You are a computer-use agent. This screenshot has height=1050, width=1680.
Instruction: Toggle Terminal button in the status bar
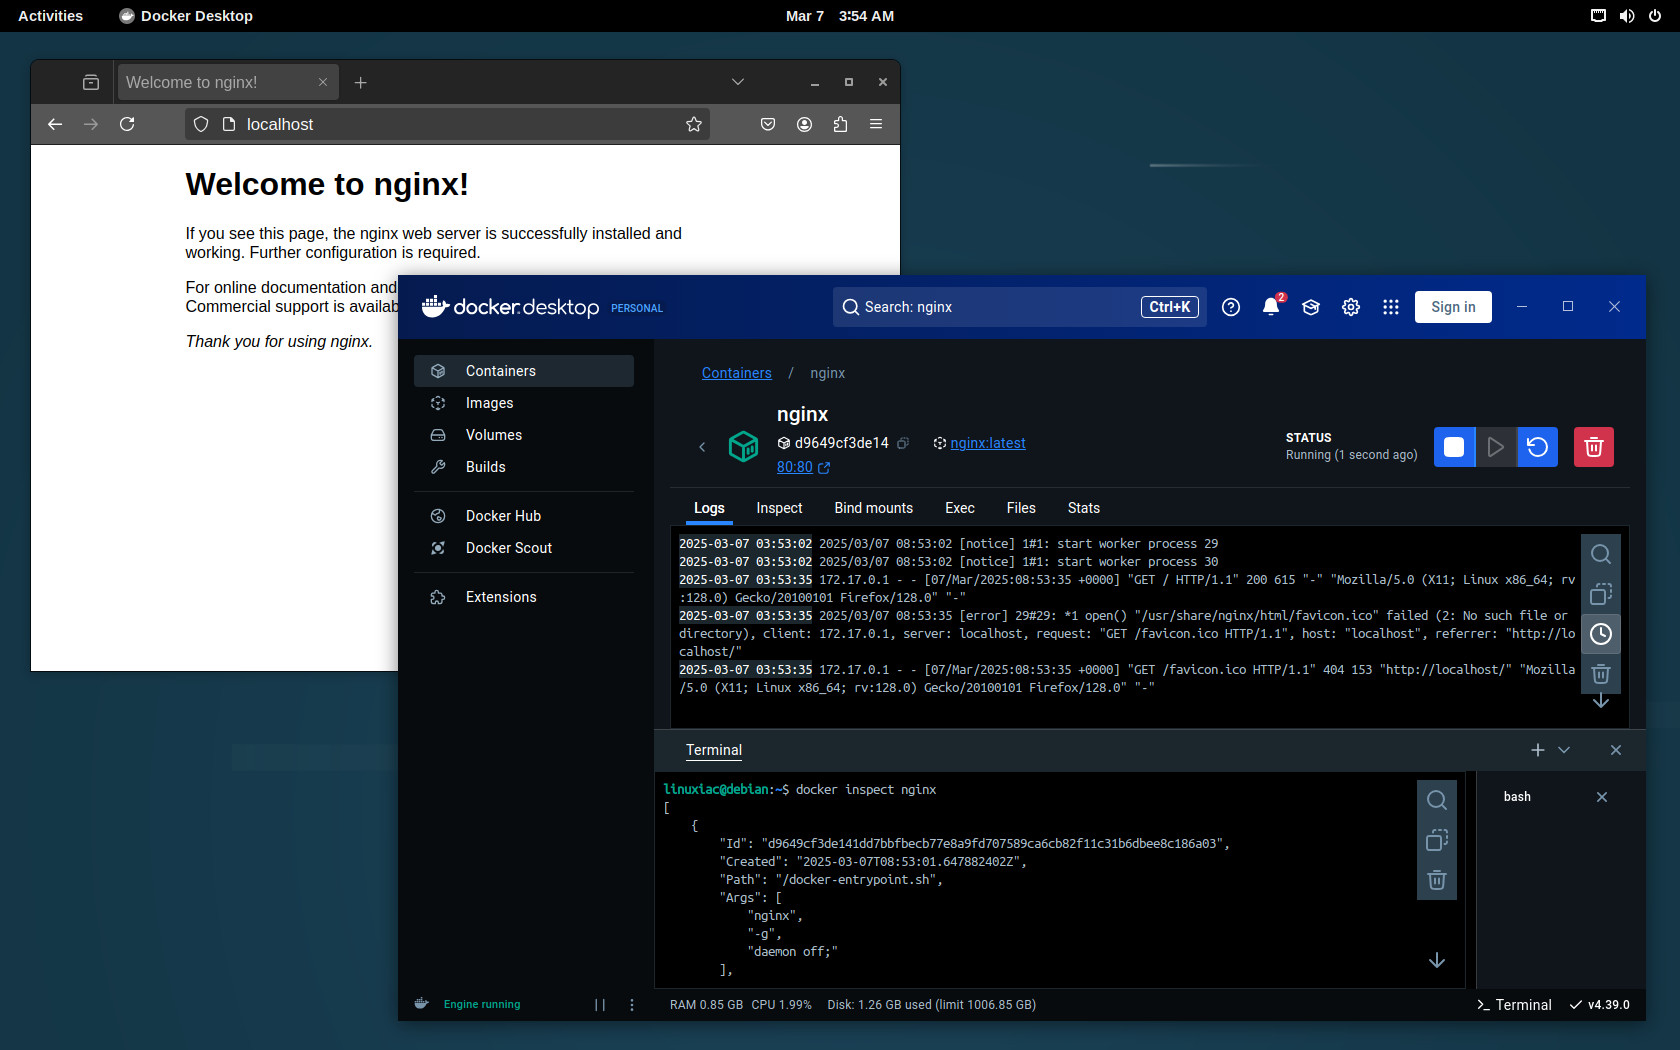pyautogui.click(x=1514, y=1005)
